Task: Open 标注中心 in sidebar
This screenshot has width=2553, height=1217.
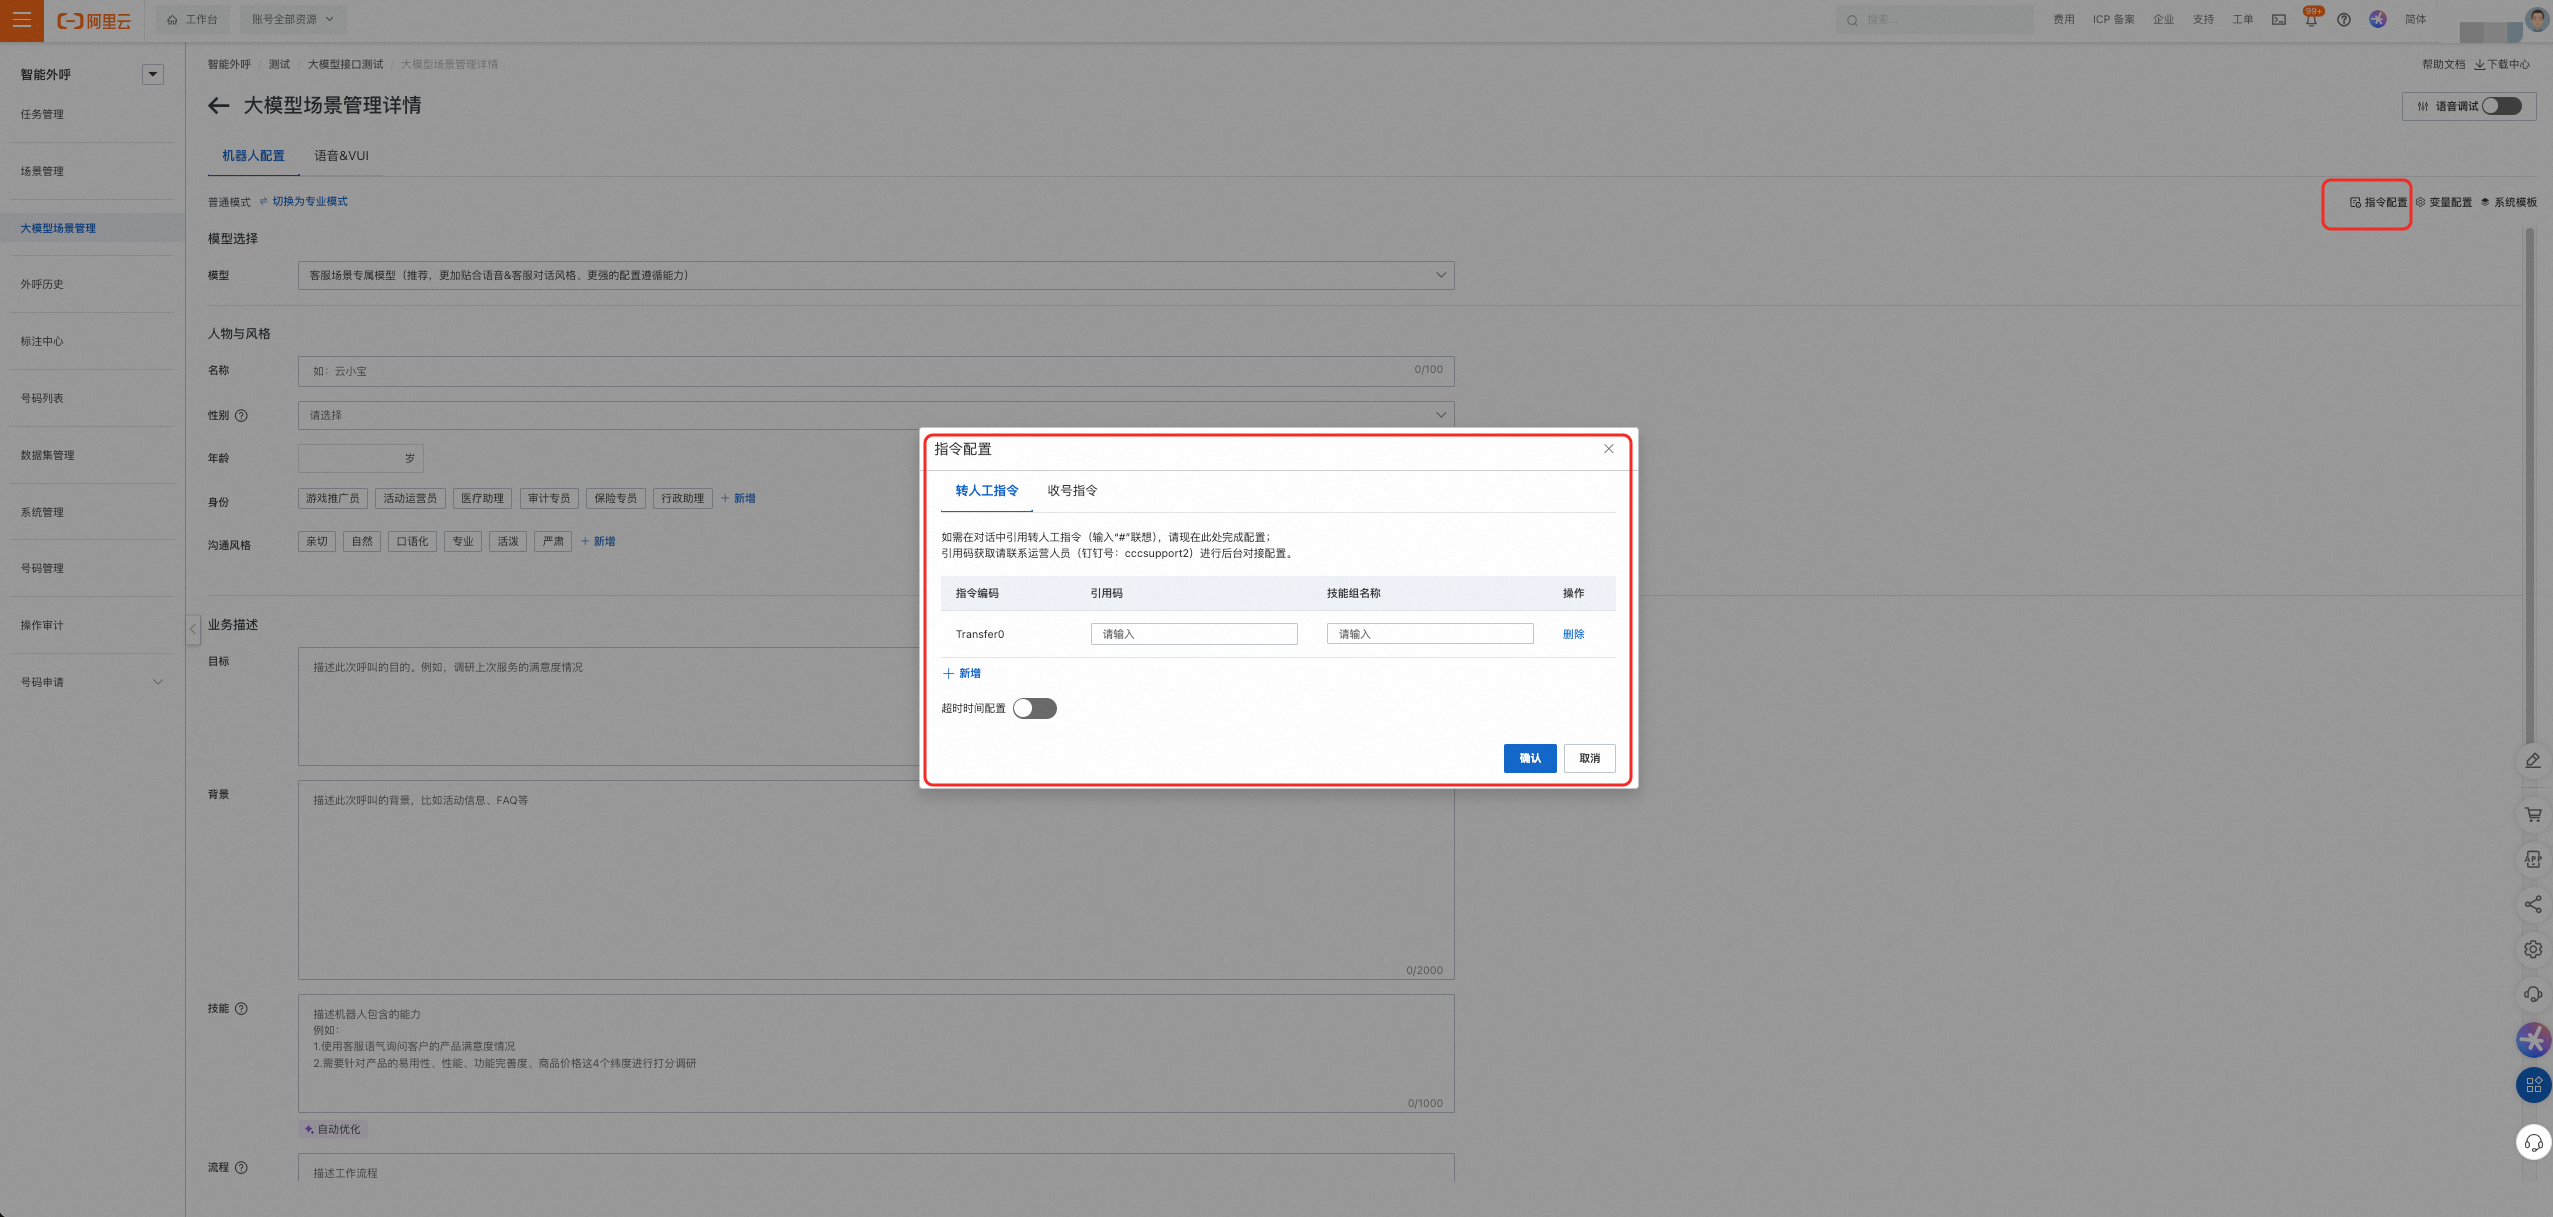Action: pos(42,342)
